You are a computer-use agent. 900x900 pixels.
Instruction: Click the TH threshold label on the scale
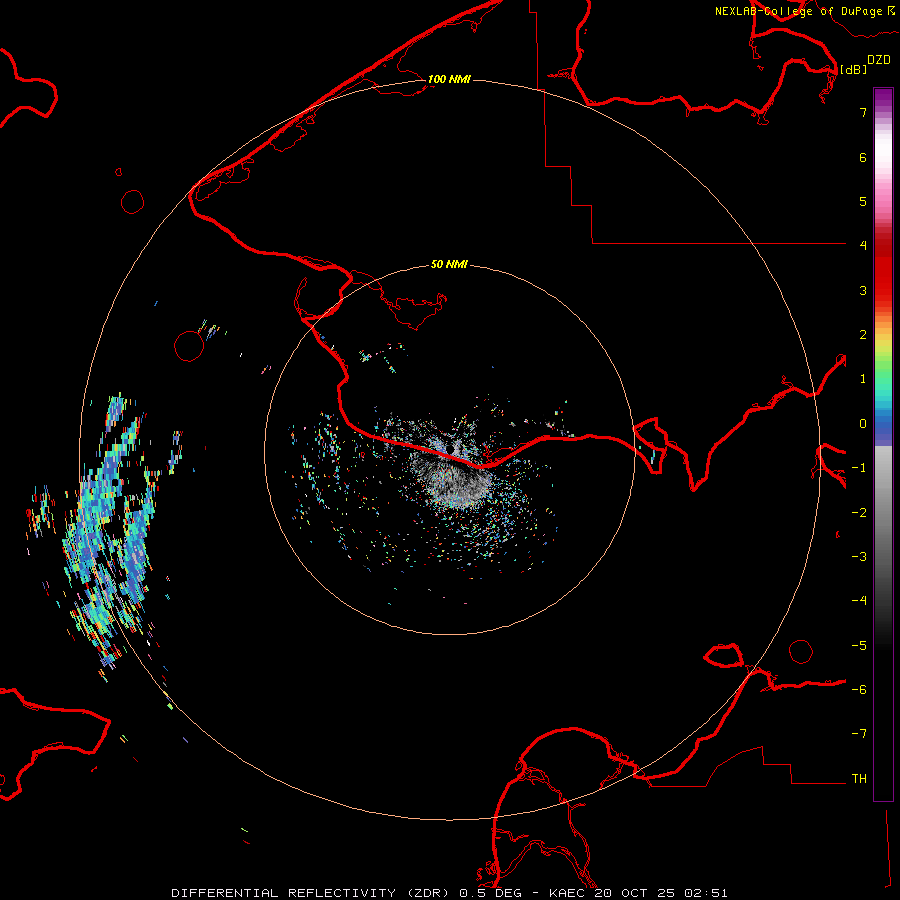[859, 779]
